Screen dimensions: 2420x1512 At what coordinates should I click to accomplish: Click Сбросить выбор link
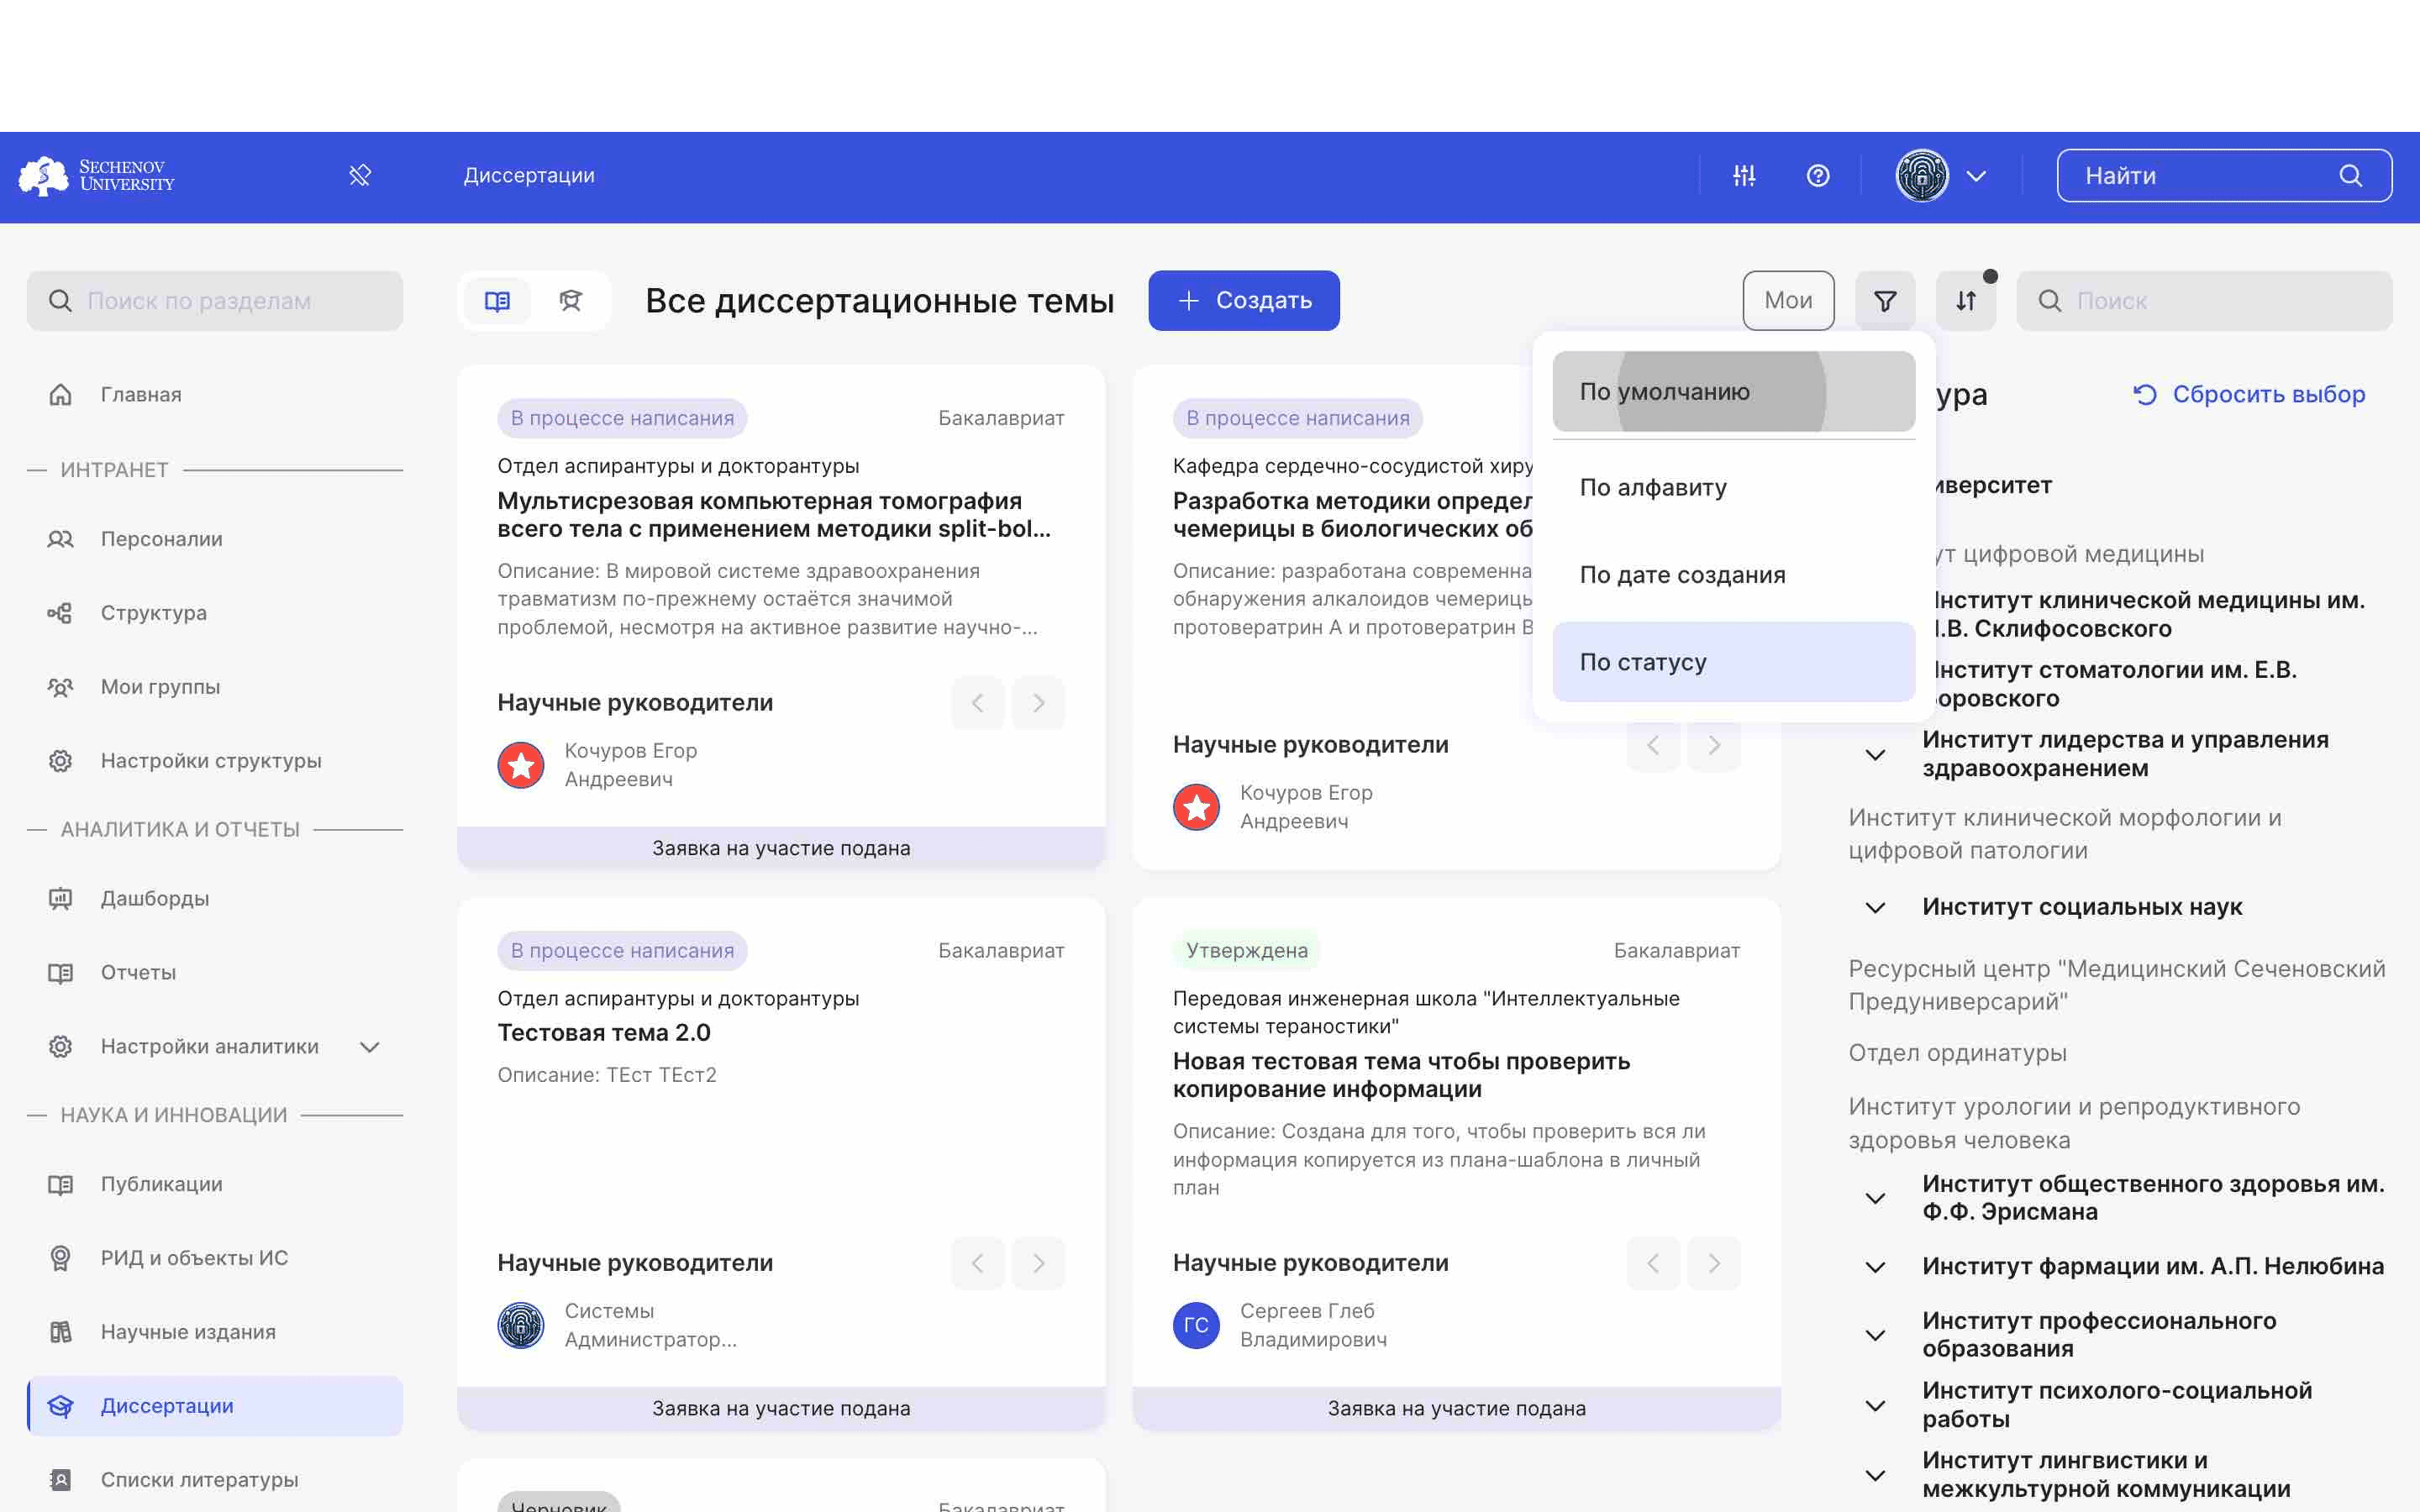point(2248,394)
